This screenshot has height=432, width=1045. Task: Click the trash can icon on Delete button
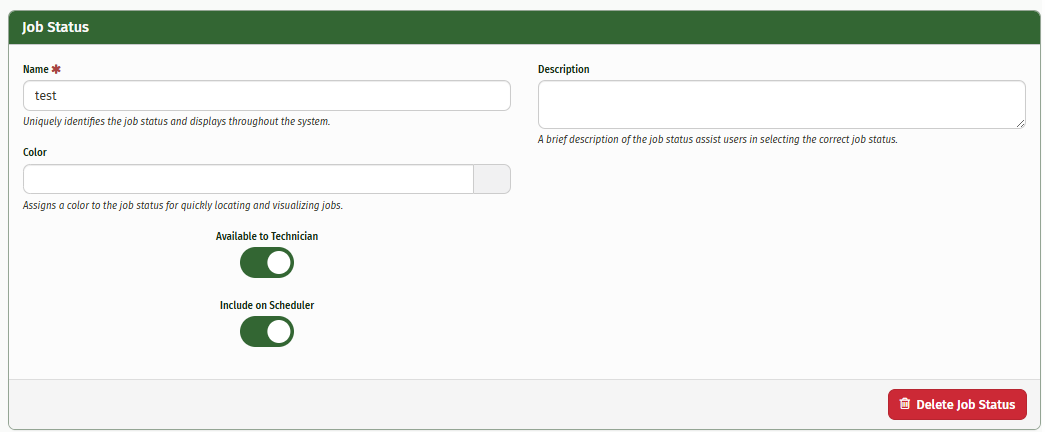pyautogui.click(x=904, y=404)
